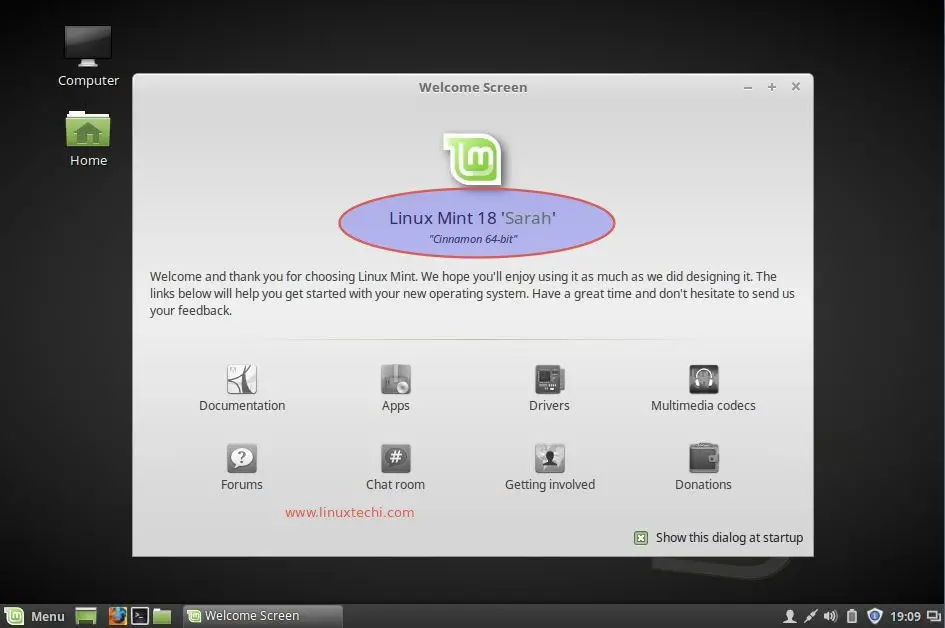
Task: Minimize the Welcome Screen window
Action: click(748, 87)
